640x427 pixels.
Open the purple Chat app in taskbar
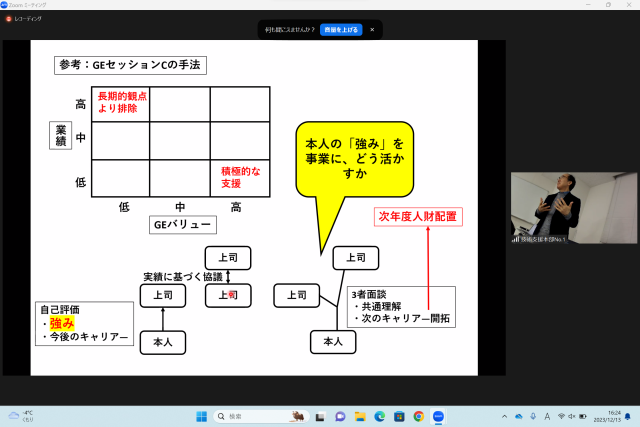coord(341,416)
